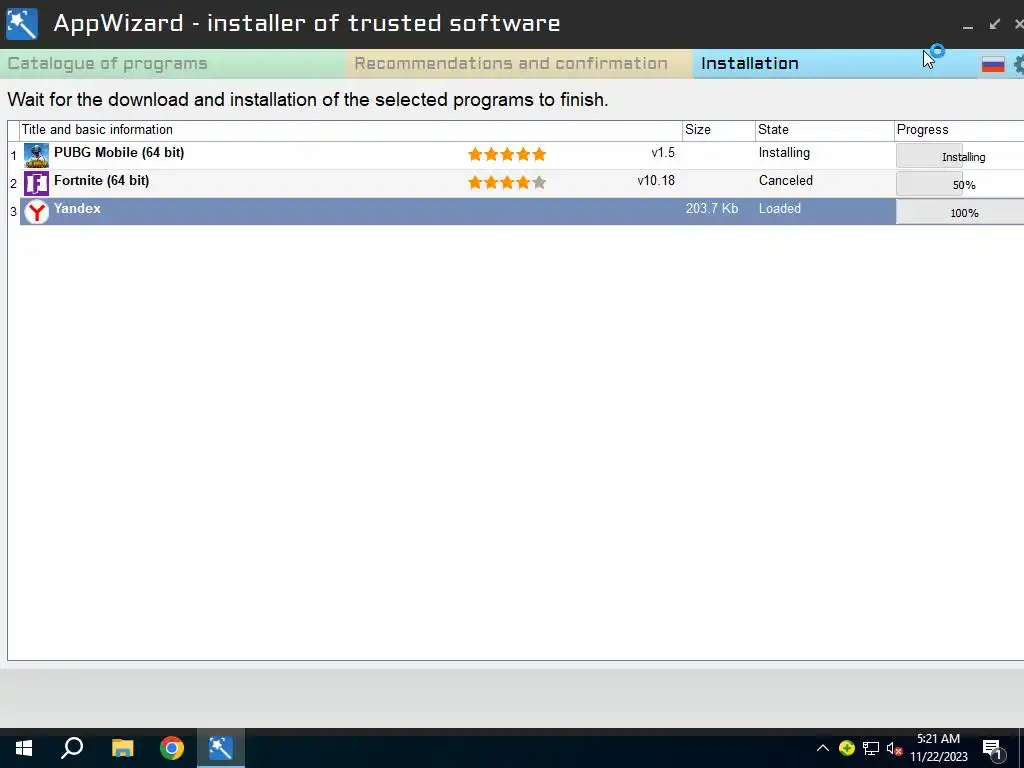Image resolution: width=1024 pixels, height=768 pixels.
Task: Click the Russian flag language icon
Action: click(993, 64)
